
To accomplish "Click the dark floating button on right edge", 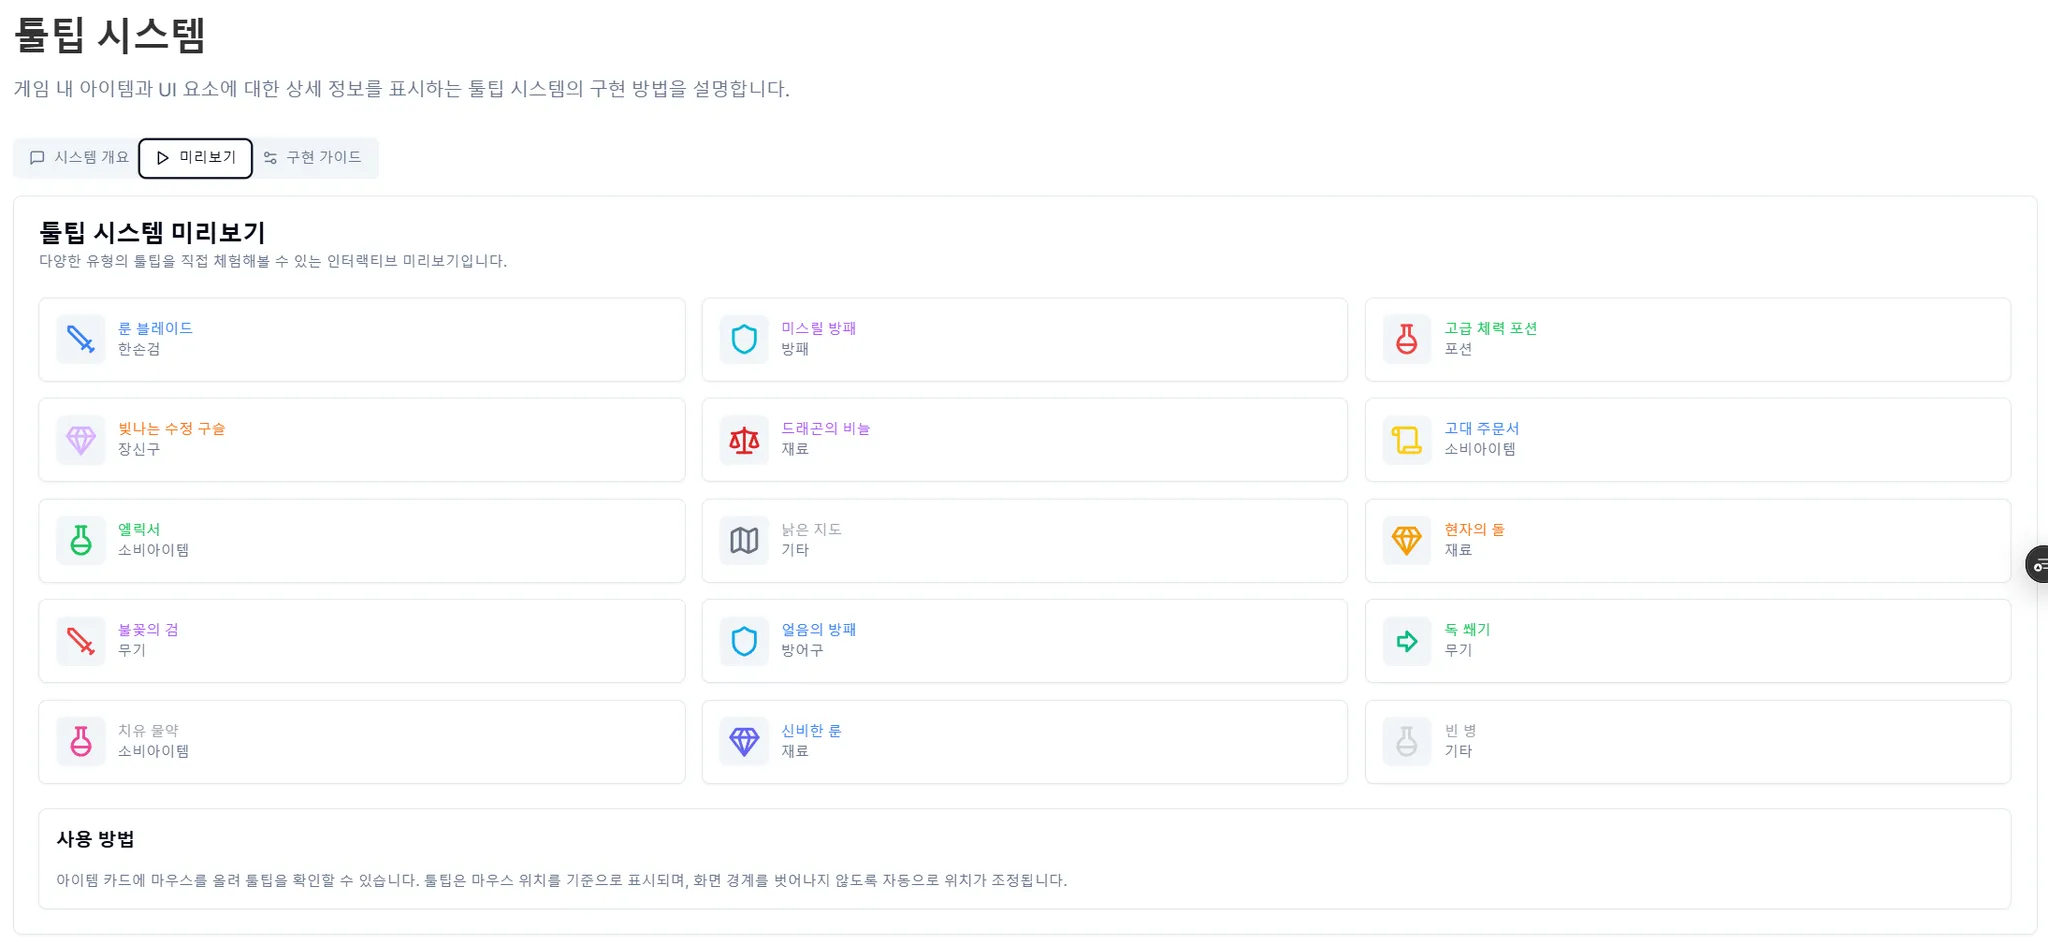I will point(2040,565).
